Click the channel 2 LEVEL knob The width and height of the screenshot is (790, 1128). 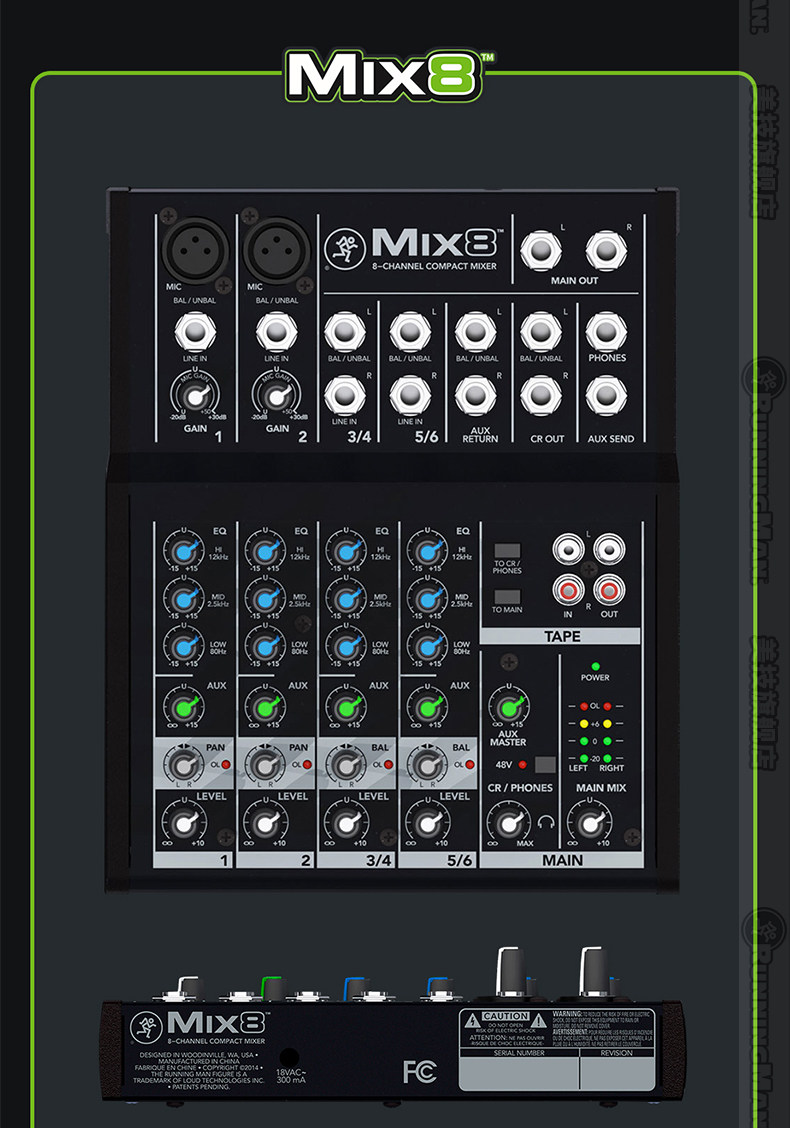(x=265, y=822)
